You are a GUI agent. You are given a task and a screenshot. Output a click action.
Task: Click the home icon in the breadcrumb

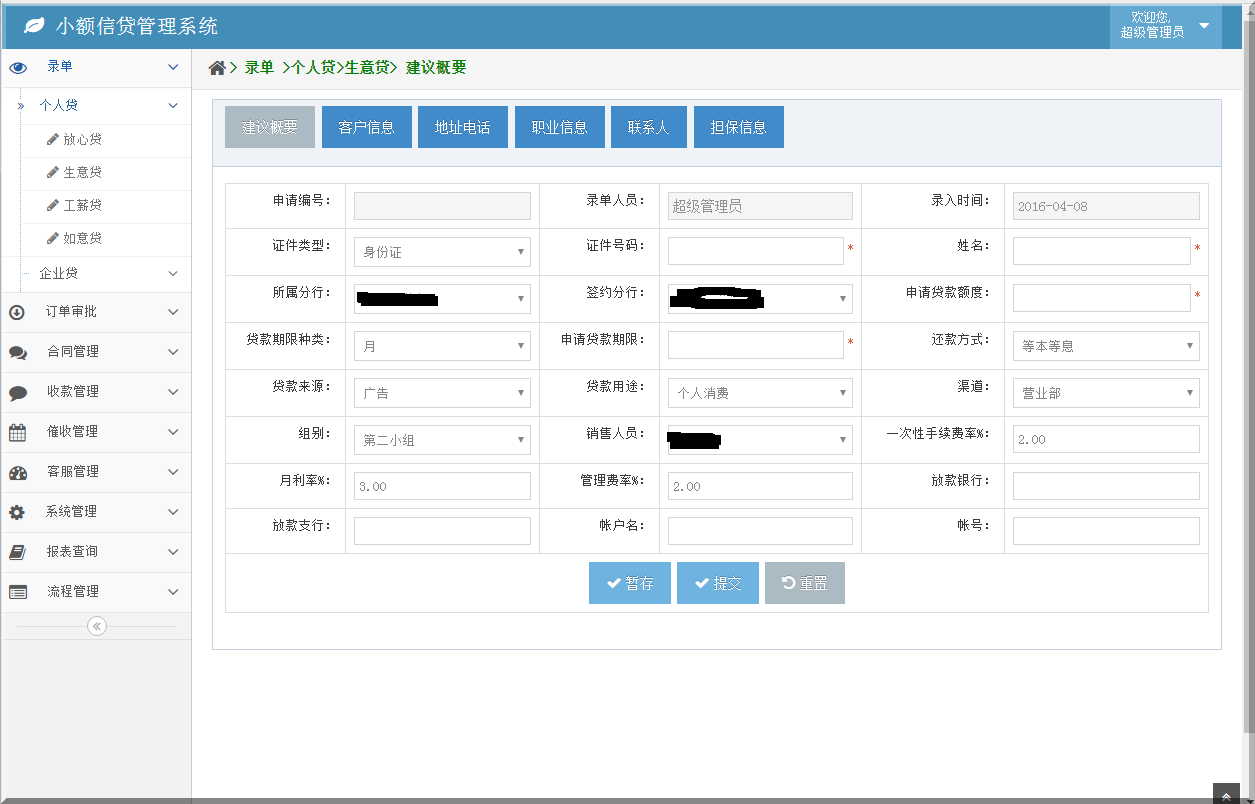click(217, 68)
